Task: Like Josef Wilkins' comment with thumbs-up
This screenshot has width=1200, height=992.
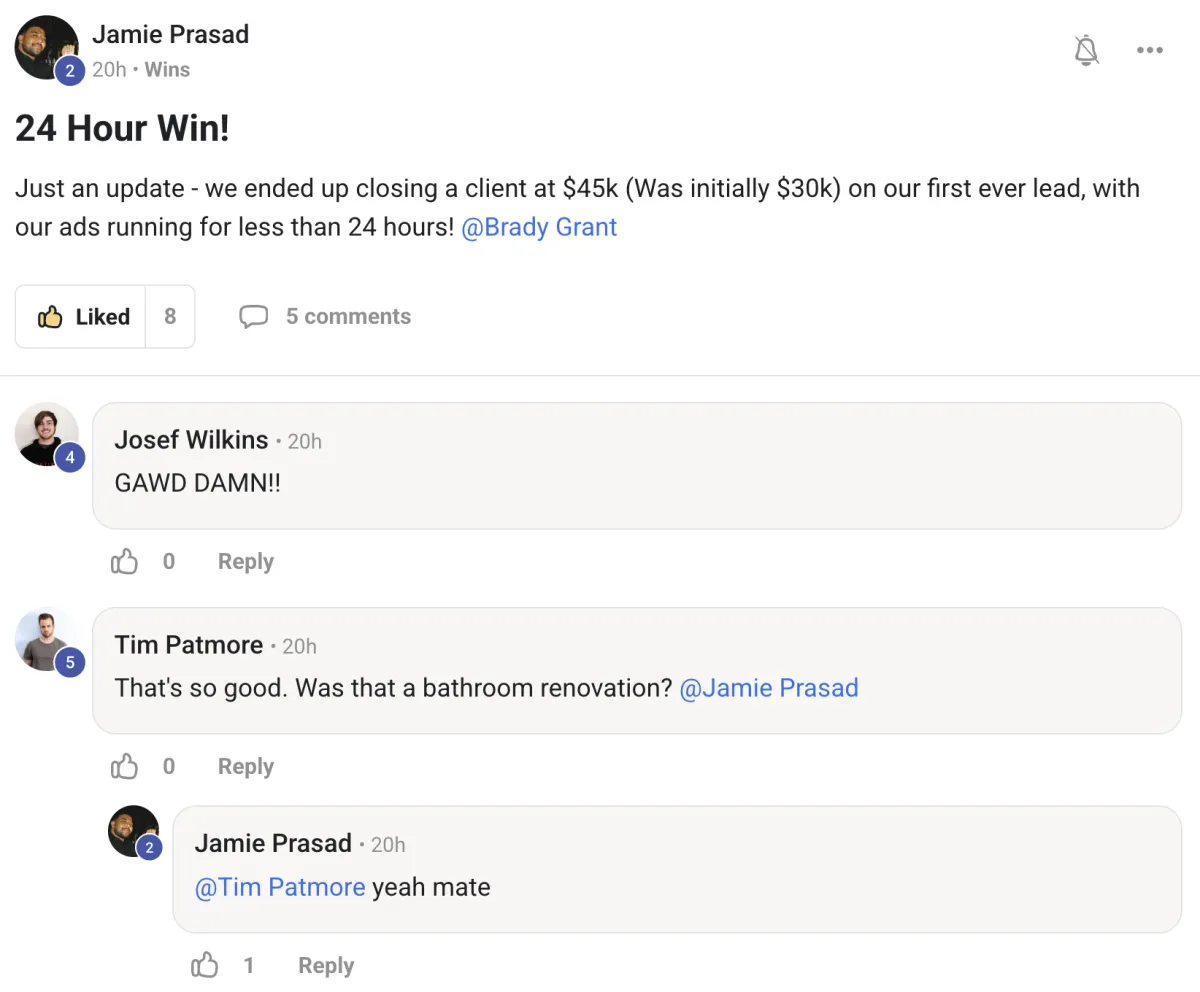Action: pyautogui.click(x=124, y=562)
